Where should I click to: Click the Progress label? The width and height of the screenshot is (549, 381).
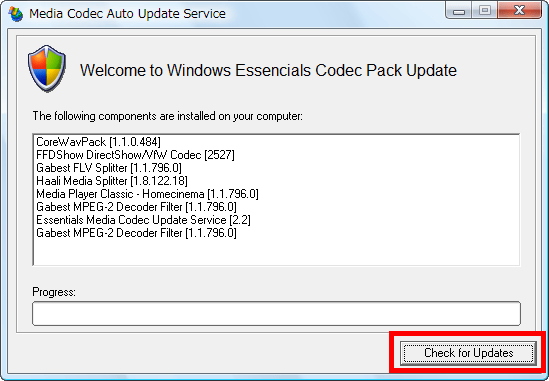[54, 292]
